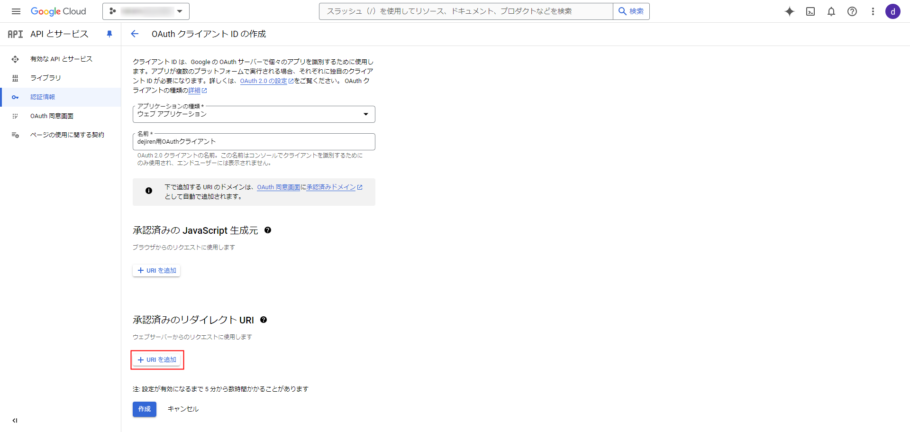Unpin the API とサービス sidebar pin

click(110, 33)
